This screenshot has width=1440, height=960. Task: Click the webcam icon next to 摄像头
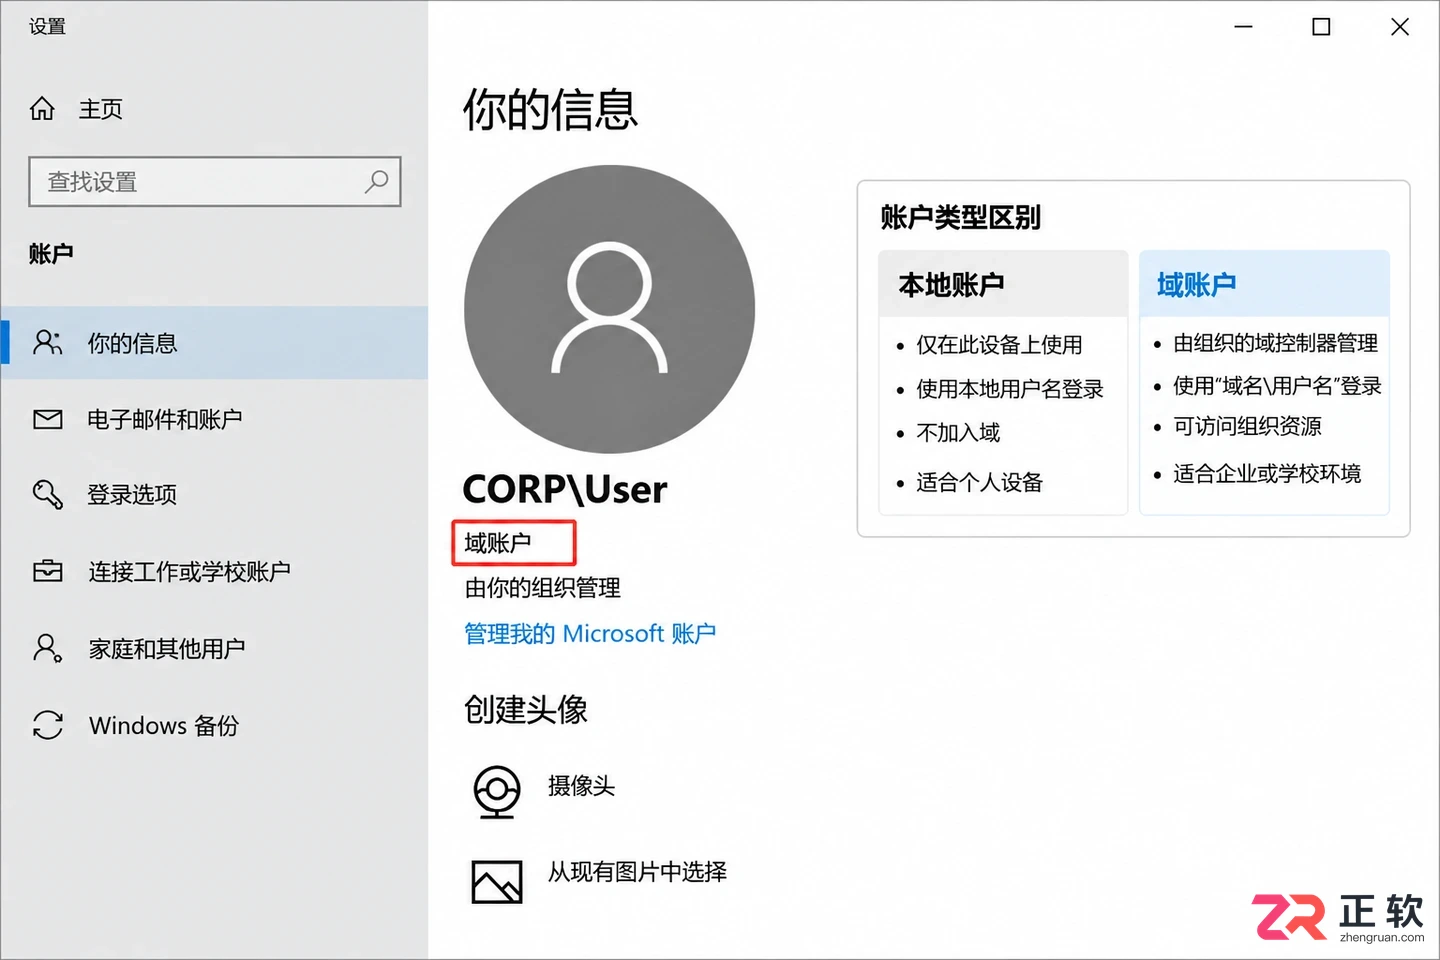[x=496, y=792]
